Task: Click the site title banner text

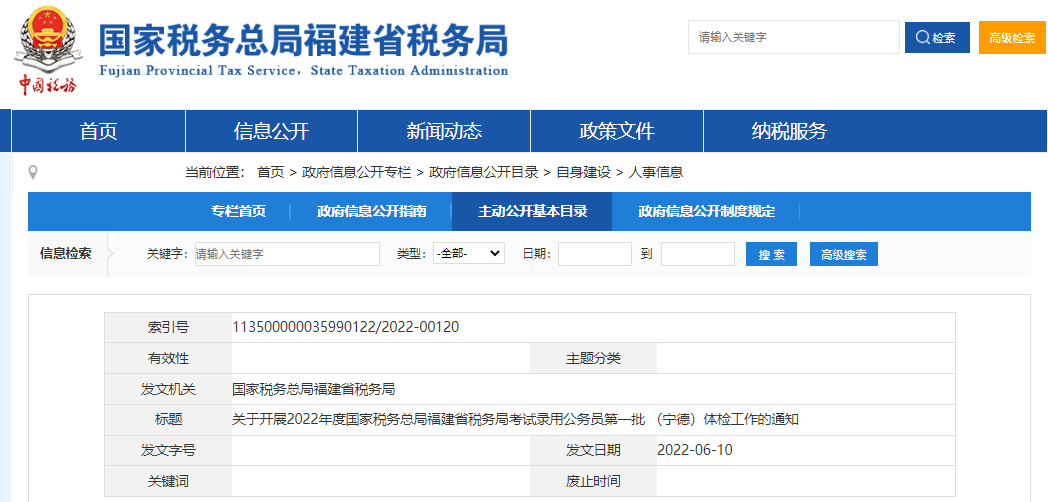Action: click(x=303, y=50)
